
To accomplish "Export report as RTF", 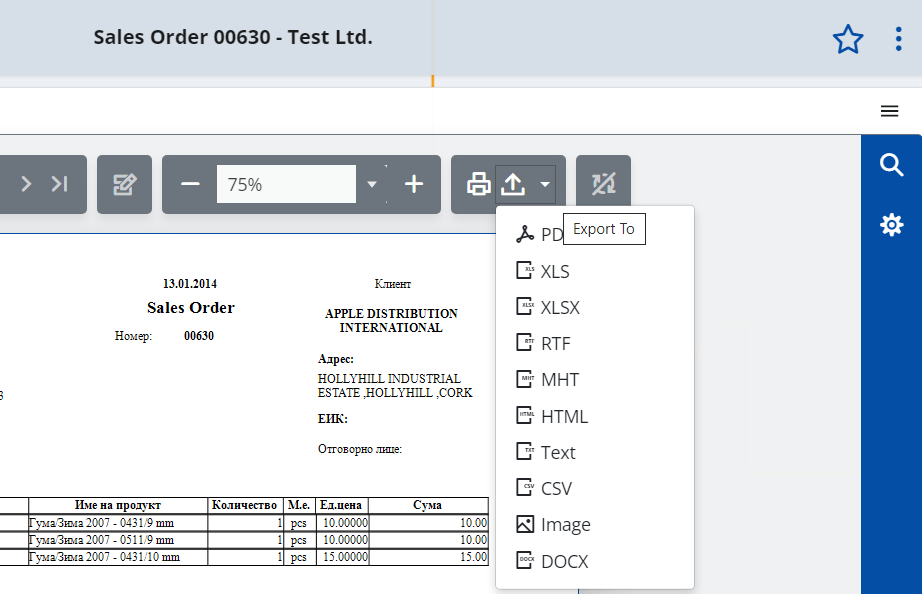I will coord(594,343).
